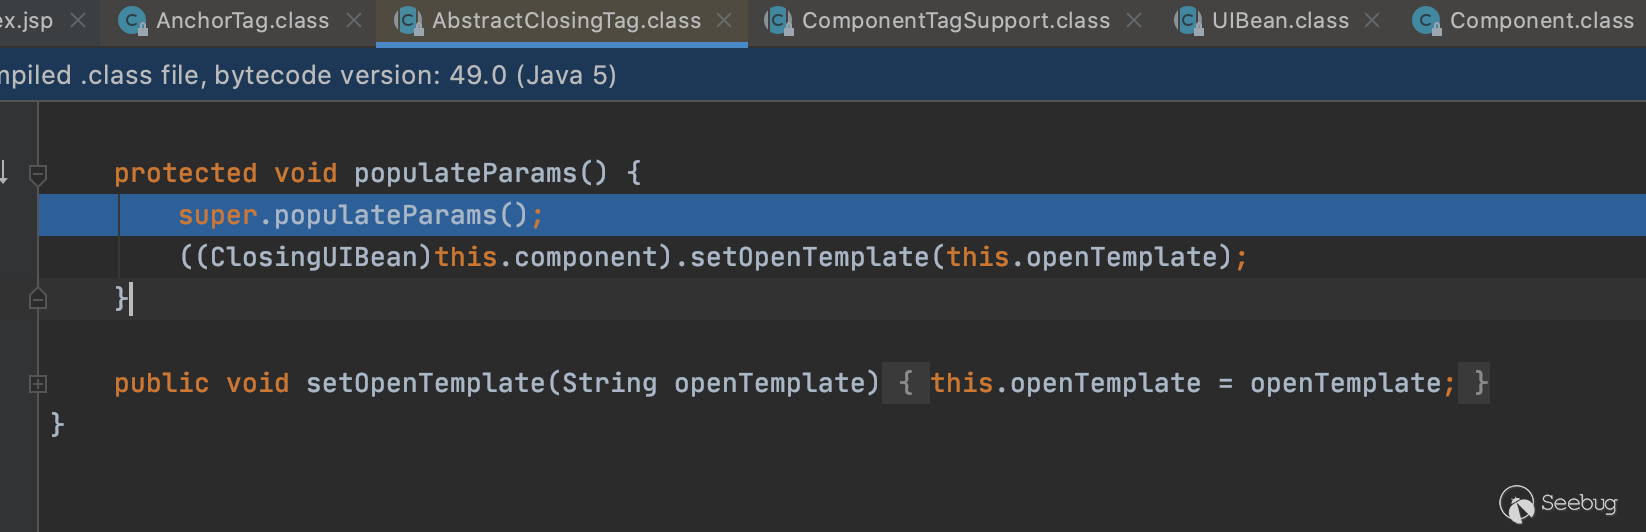The image size is (1646, 532).
Task: Open the UIBean.class tab
Action: 1280,21
